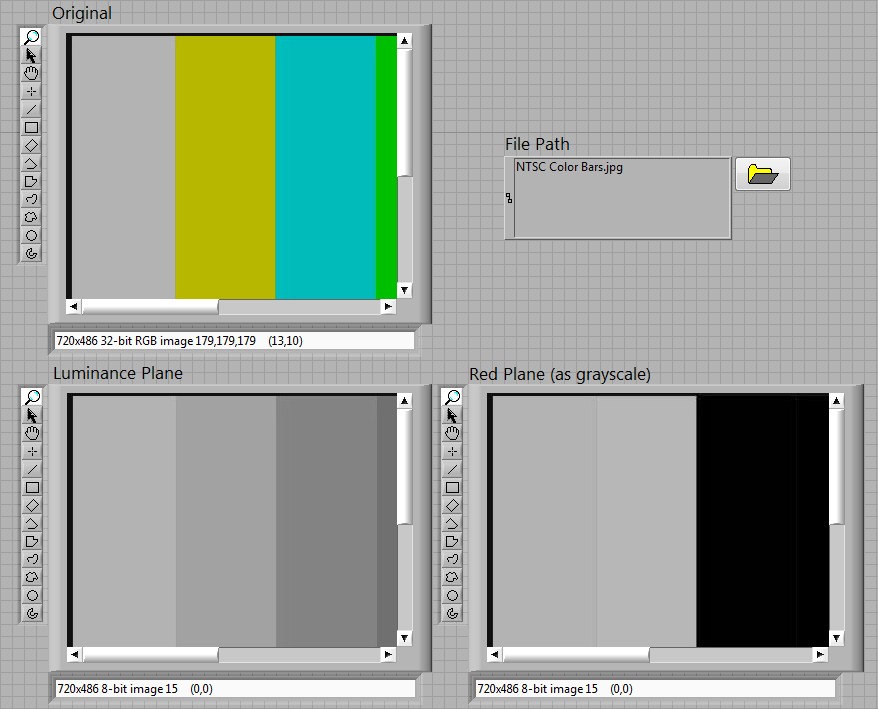This screenshot has height=709, width=878.
Task: Select Oval tool in Luminance Plane palette
Action: [32, 595]
